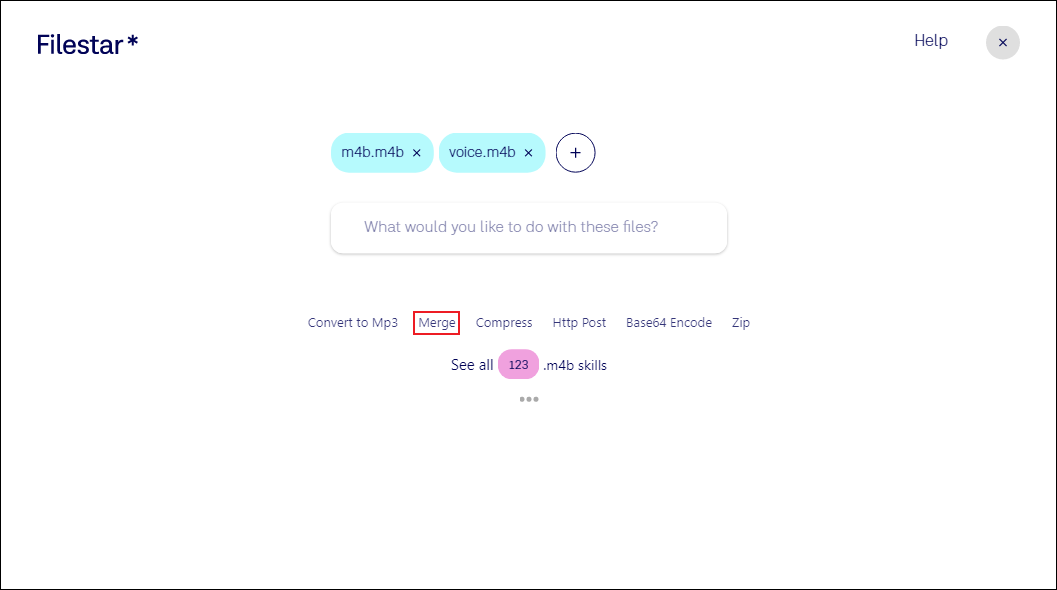1057x590 pixels.
Task: Click the task description input field
Action: [x=528, y=228]
